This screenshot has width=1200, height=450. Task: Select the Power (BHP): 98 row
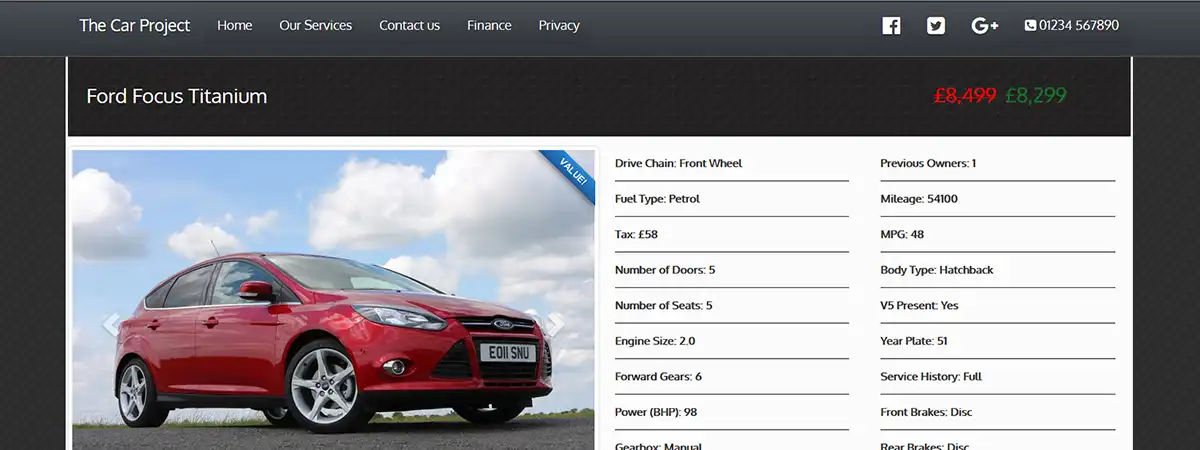[x=732, y=412]
